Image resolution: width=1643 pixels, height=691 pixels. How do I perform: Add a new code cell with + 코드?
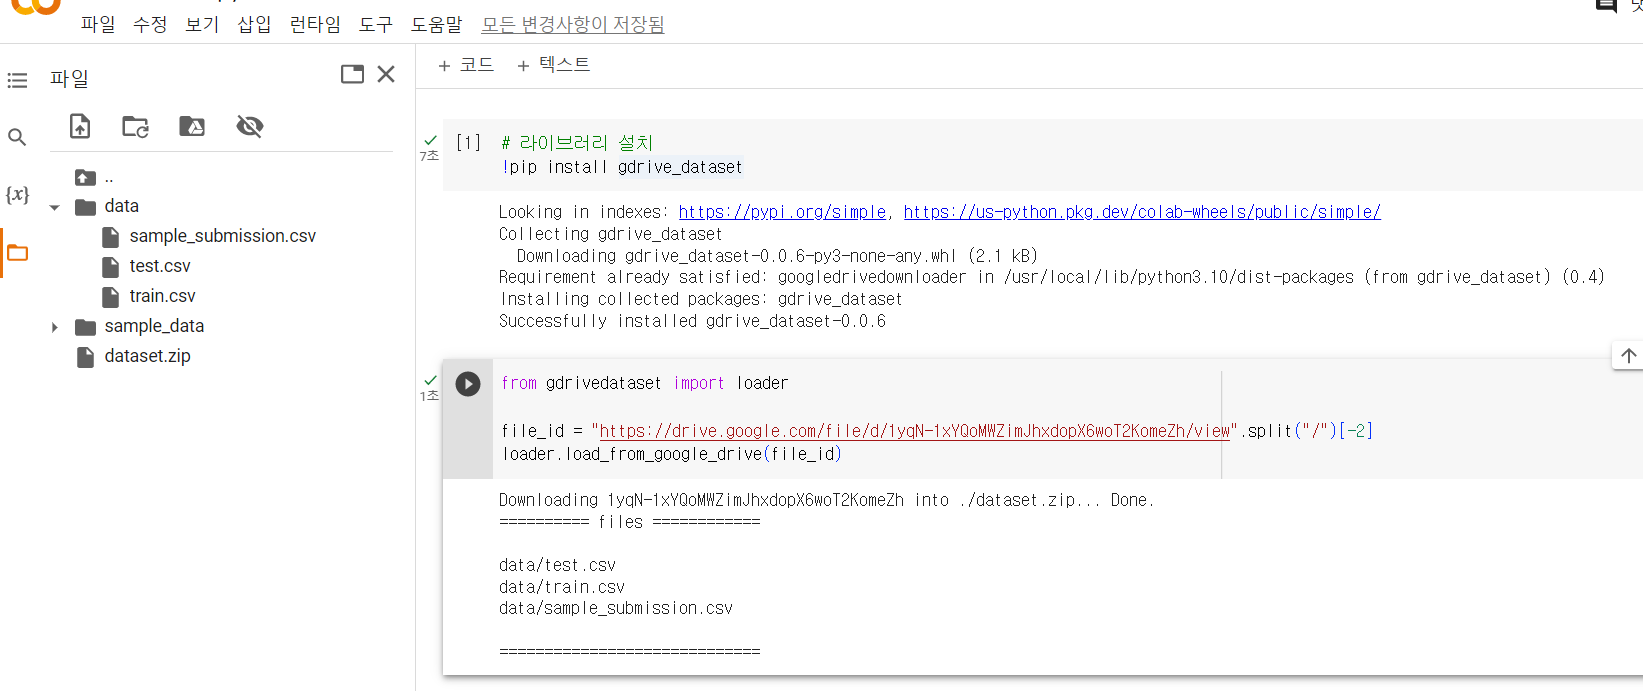[x=466, y=65]
